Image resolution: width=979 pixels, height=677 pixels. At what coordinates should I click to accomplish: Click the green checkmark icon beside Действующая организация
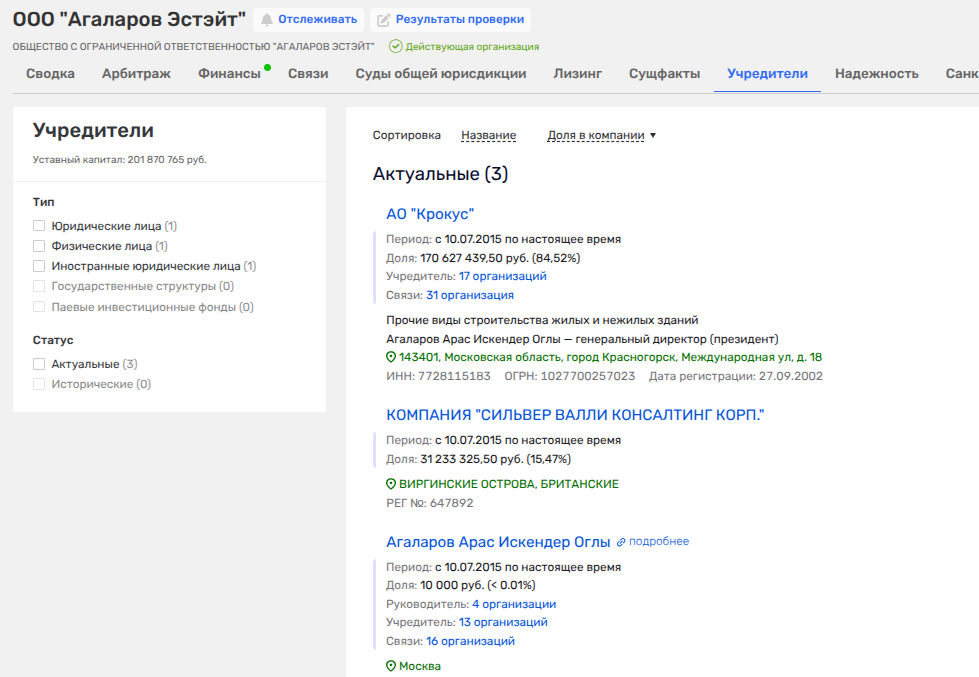395,46
